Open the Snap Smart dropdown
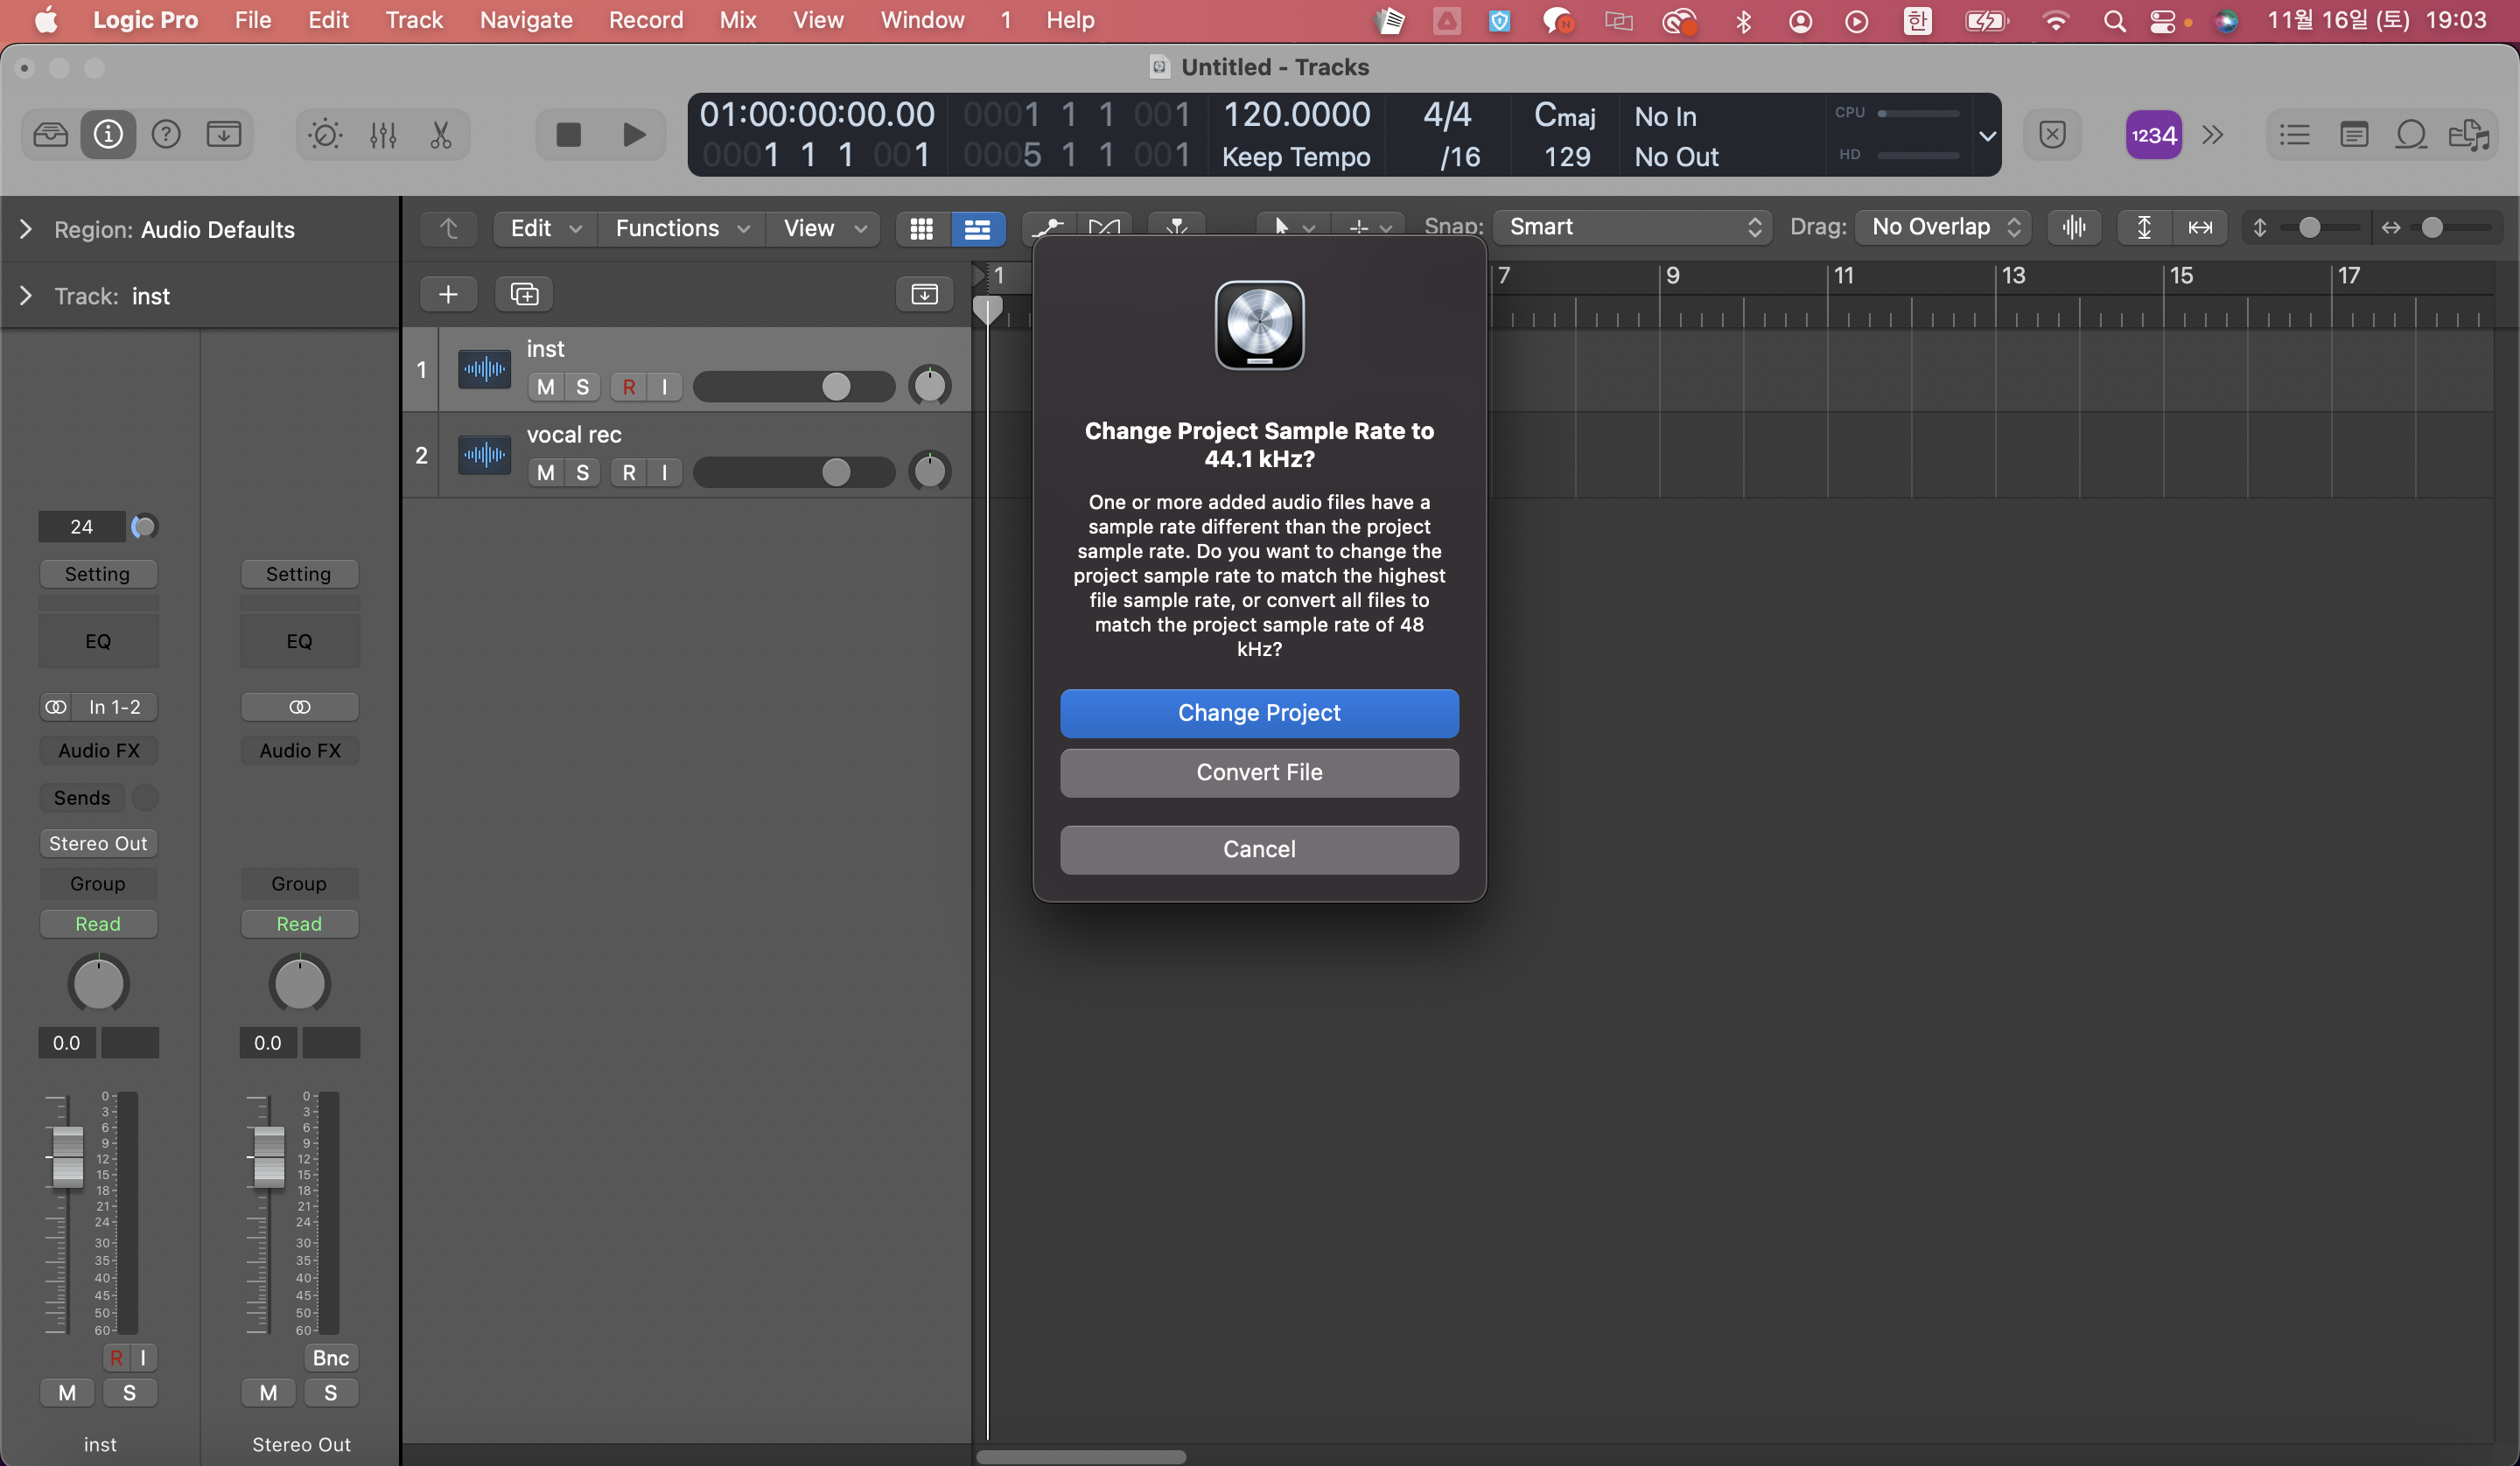This screenshot has width=2520, height=1466. 1632,227
